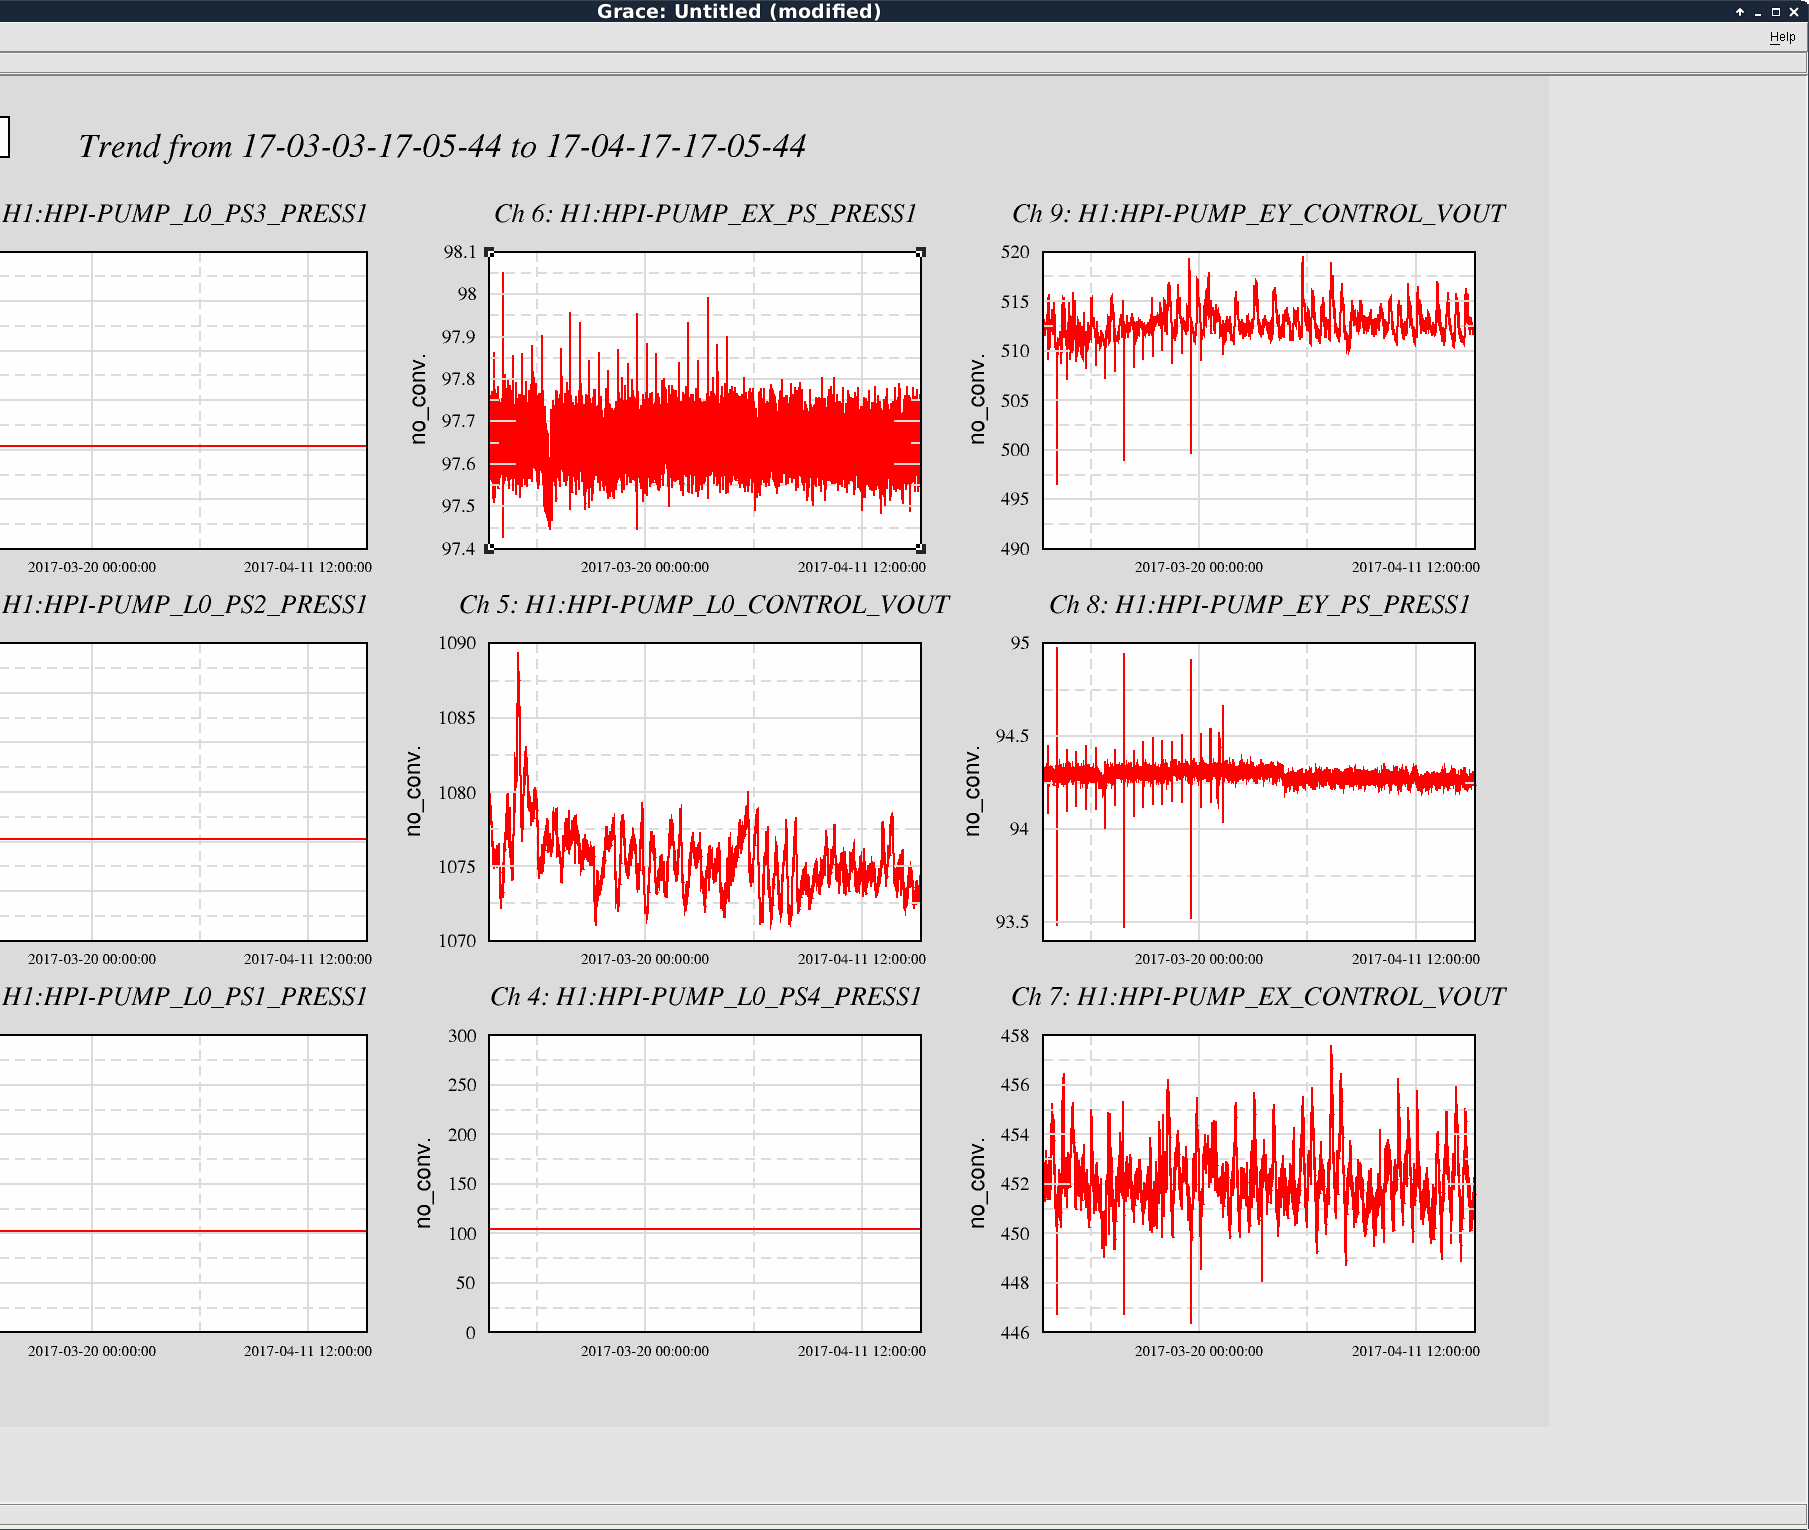The image size is (1809, 1530).
Task: Click 2017-03-20 00:00:00 label under Ch 9
Action: [1199, 567]
